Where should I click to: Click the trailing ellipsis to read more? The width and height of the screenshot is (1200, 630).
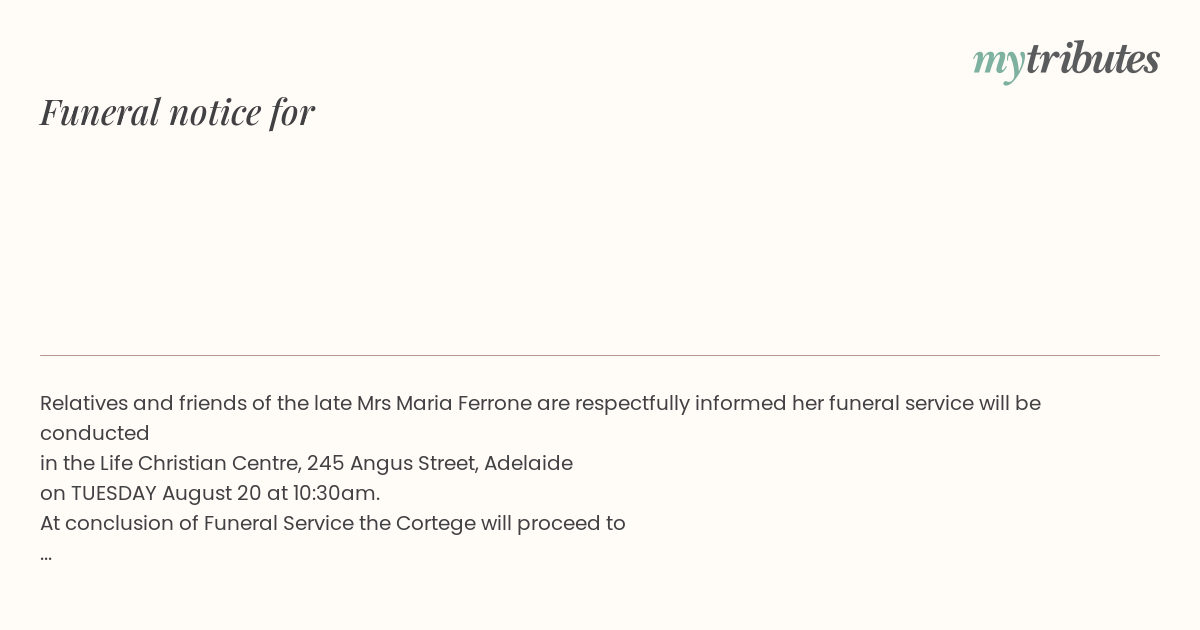tap(46, 554)
